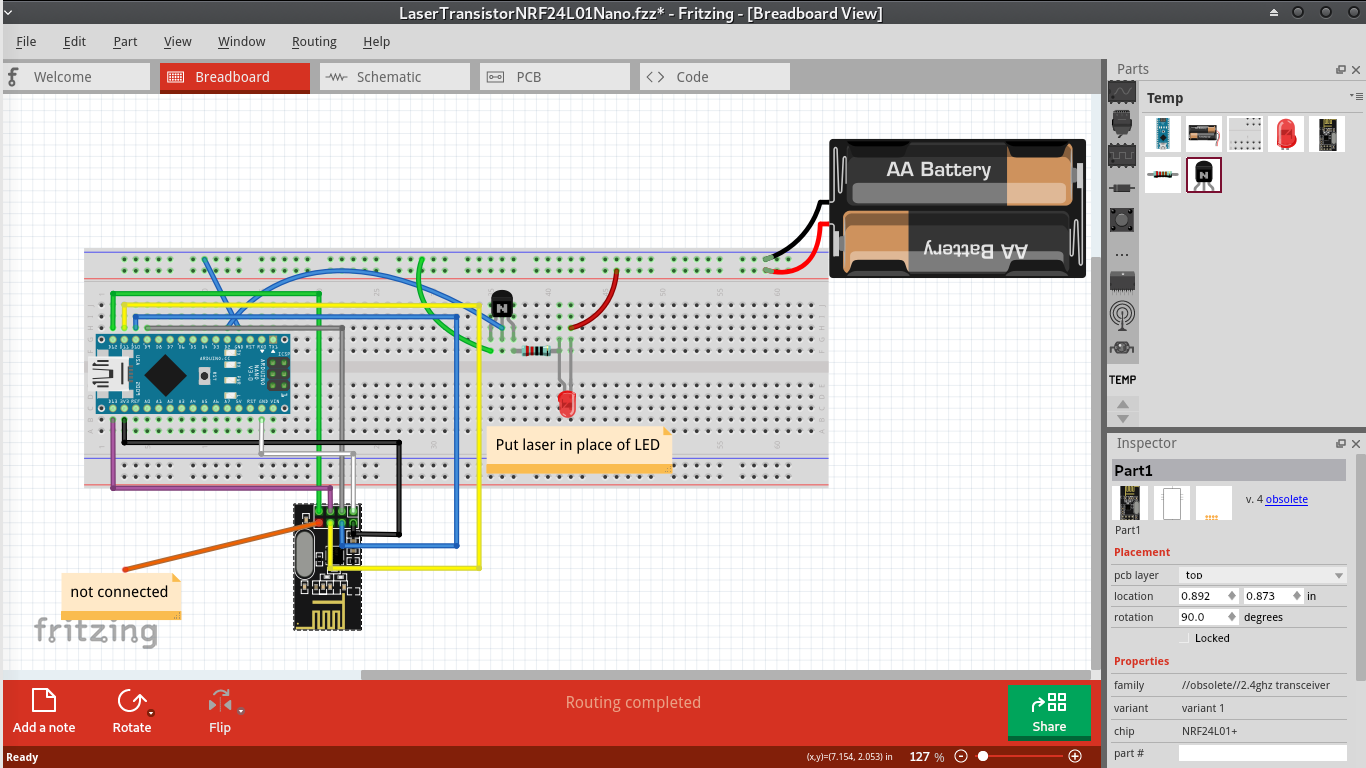This screenshot has height=768, width=1366.
Task: Close the Inspector panel
Action: coord(1356,444)
